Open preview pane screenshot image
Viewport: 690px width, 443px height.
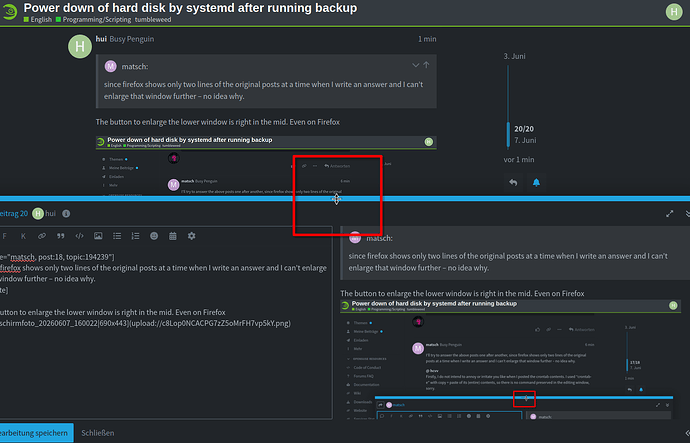point(510,359)
